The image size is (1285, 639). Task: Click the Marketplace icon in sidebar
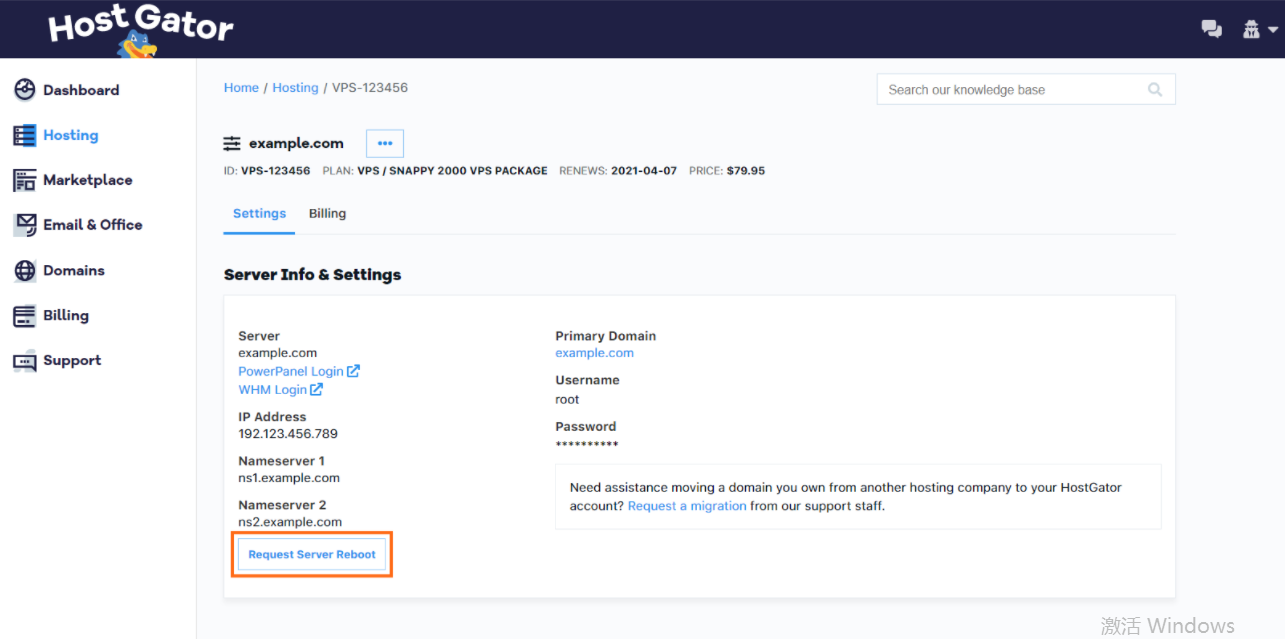coord(24,180)
